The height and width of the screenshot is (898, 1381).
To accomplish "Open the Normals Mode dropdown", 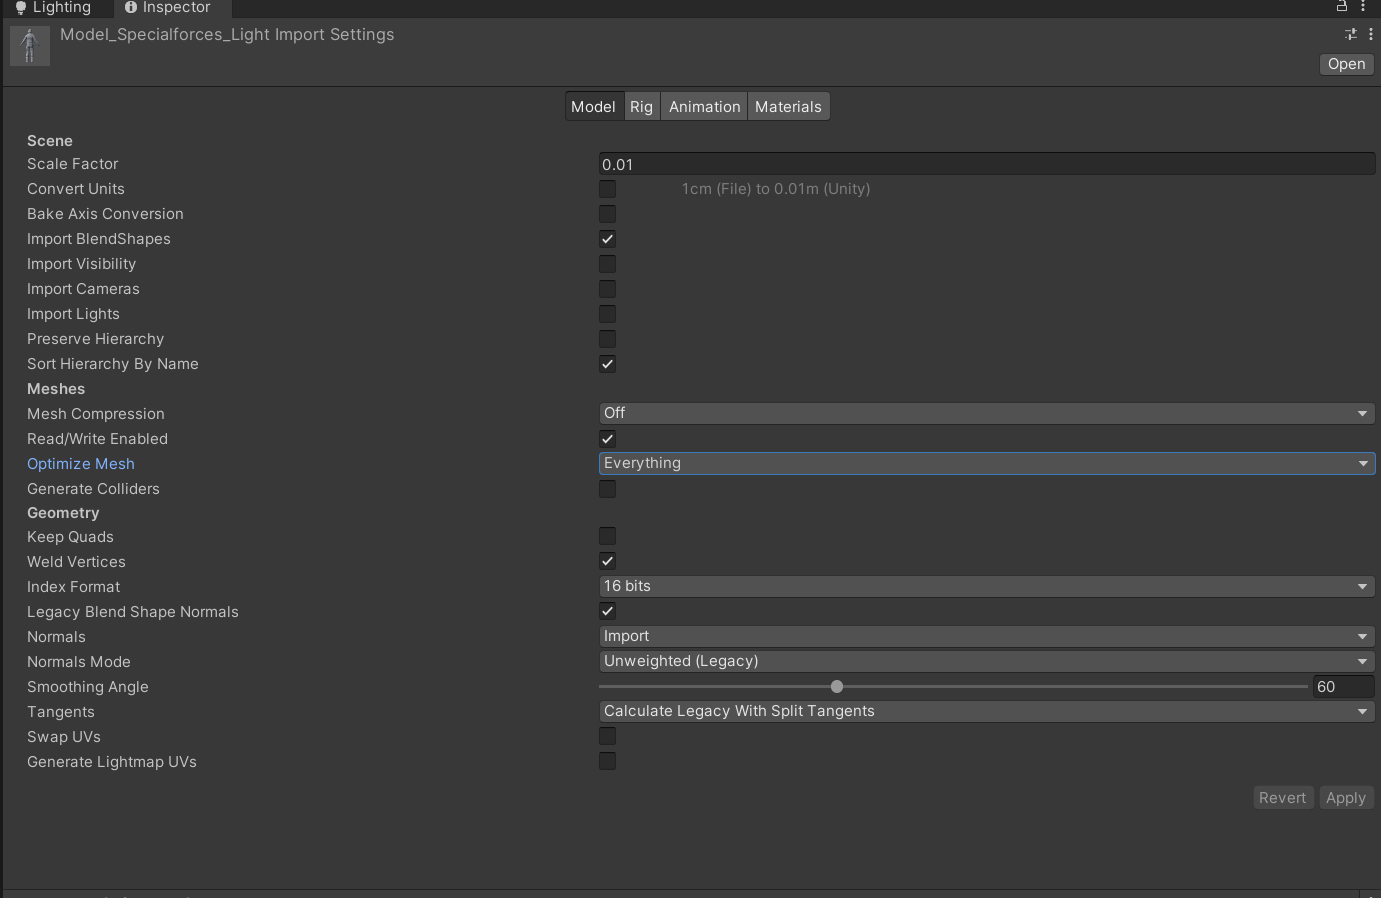I will 987,661.
